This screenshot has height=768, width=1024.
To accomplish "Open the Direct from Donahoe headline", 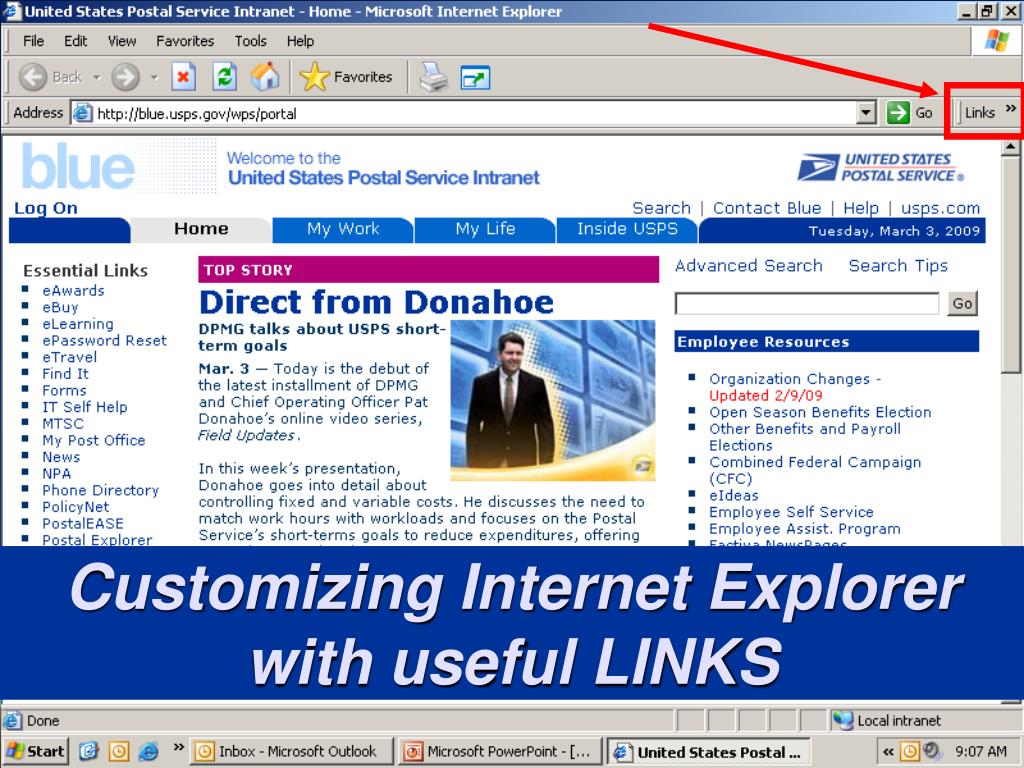I will [x=377, y=302].
